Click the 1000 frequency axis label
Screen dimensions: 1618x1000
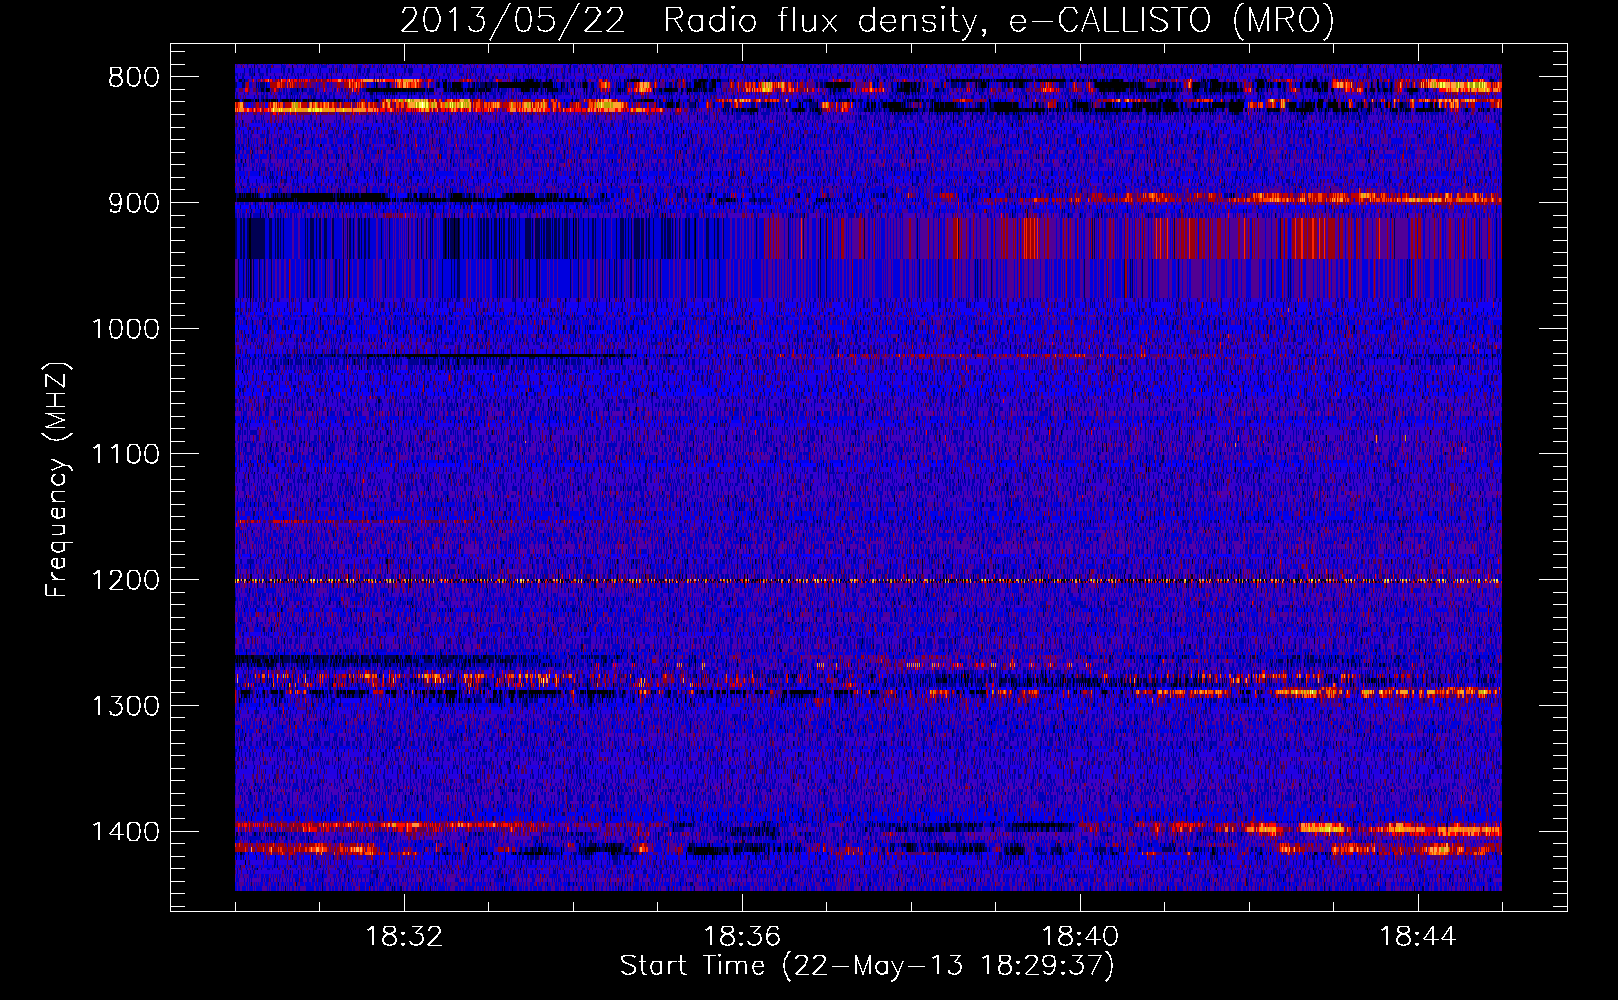pos(125,329)
